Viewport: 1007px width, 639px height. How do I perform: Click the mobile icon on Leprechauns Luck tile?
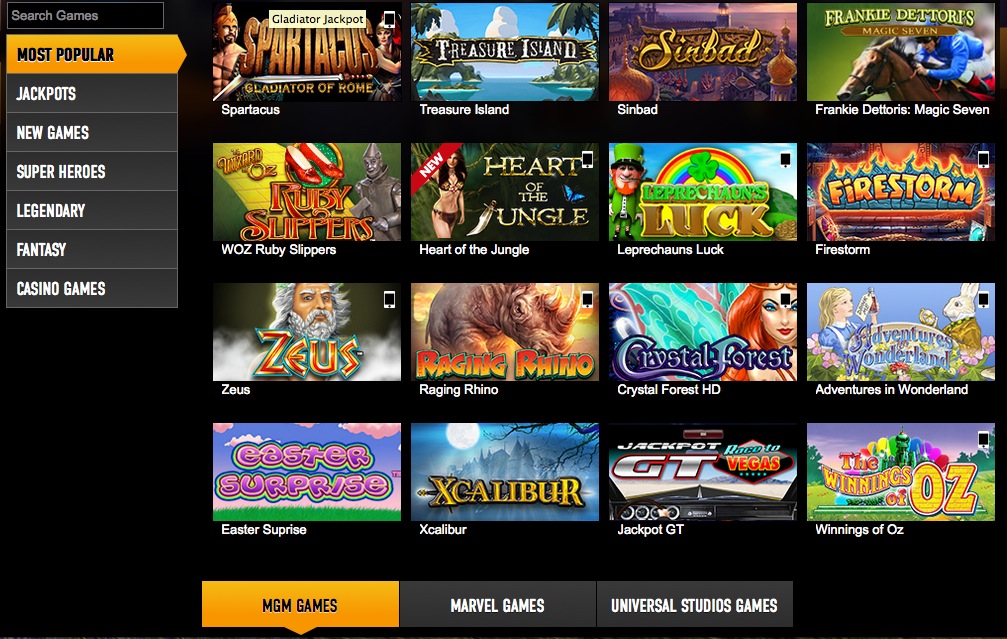(785, 160)
